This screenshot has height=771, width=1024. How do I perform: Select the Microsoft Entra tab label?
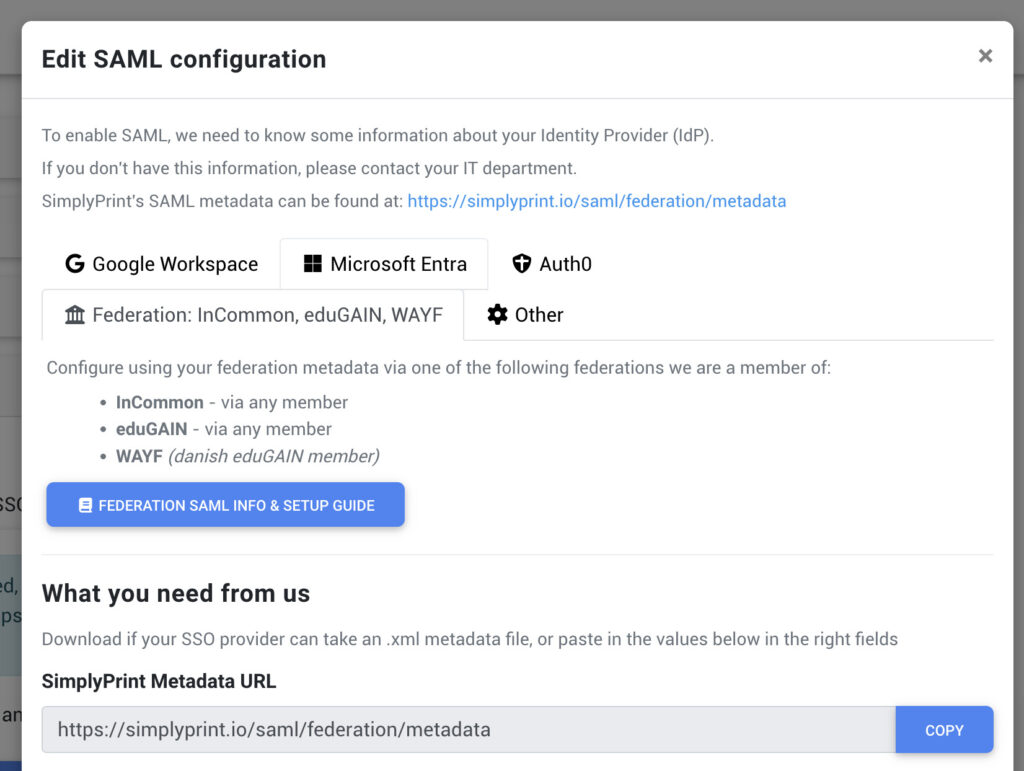tap(398, 264)
